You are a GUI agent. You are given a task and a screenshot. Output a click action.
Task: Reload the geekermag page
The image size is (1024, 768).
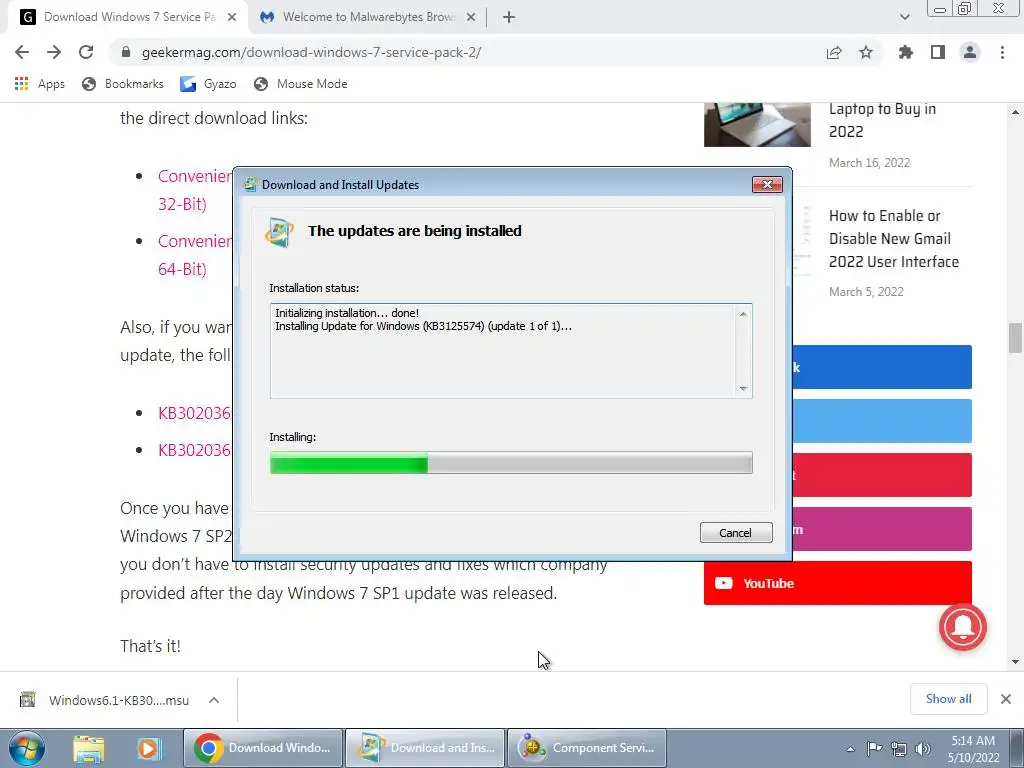[x=86, y=52]
